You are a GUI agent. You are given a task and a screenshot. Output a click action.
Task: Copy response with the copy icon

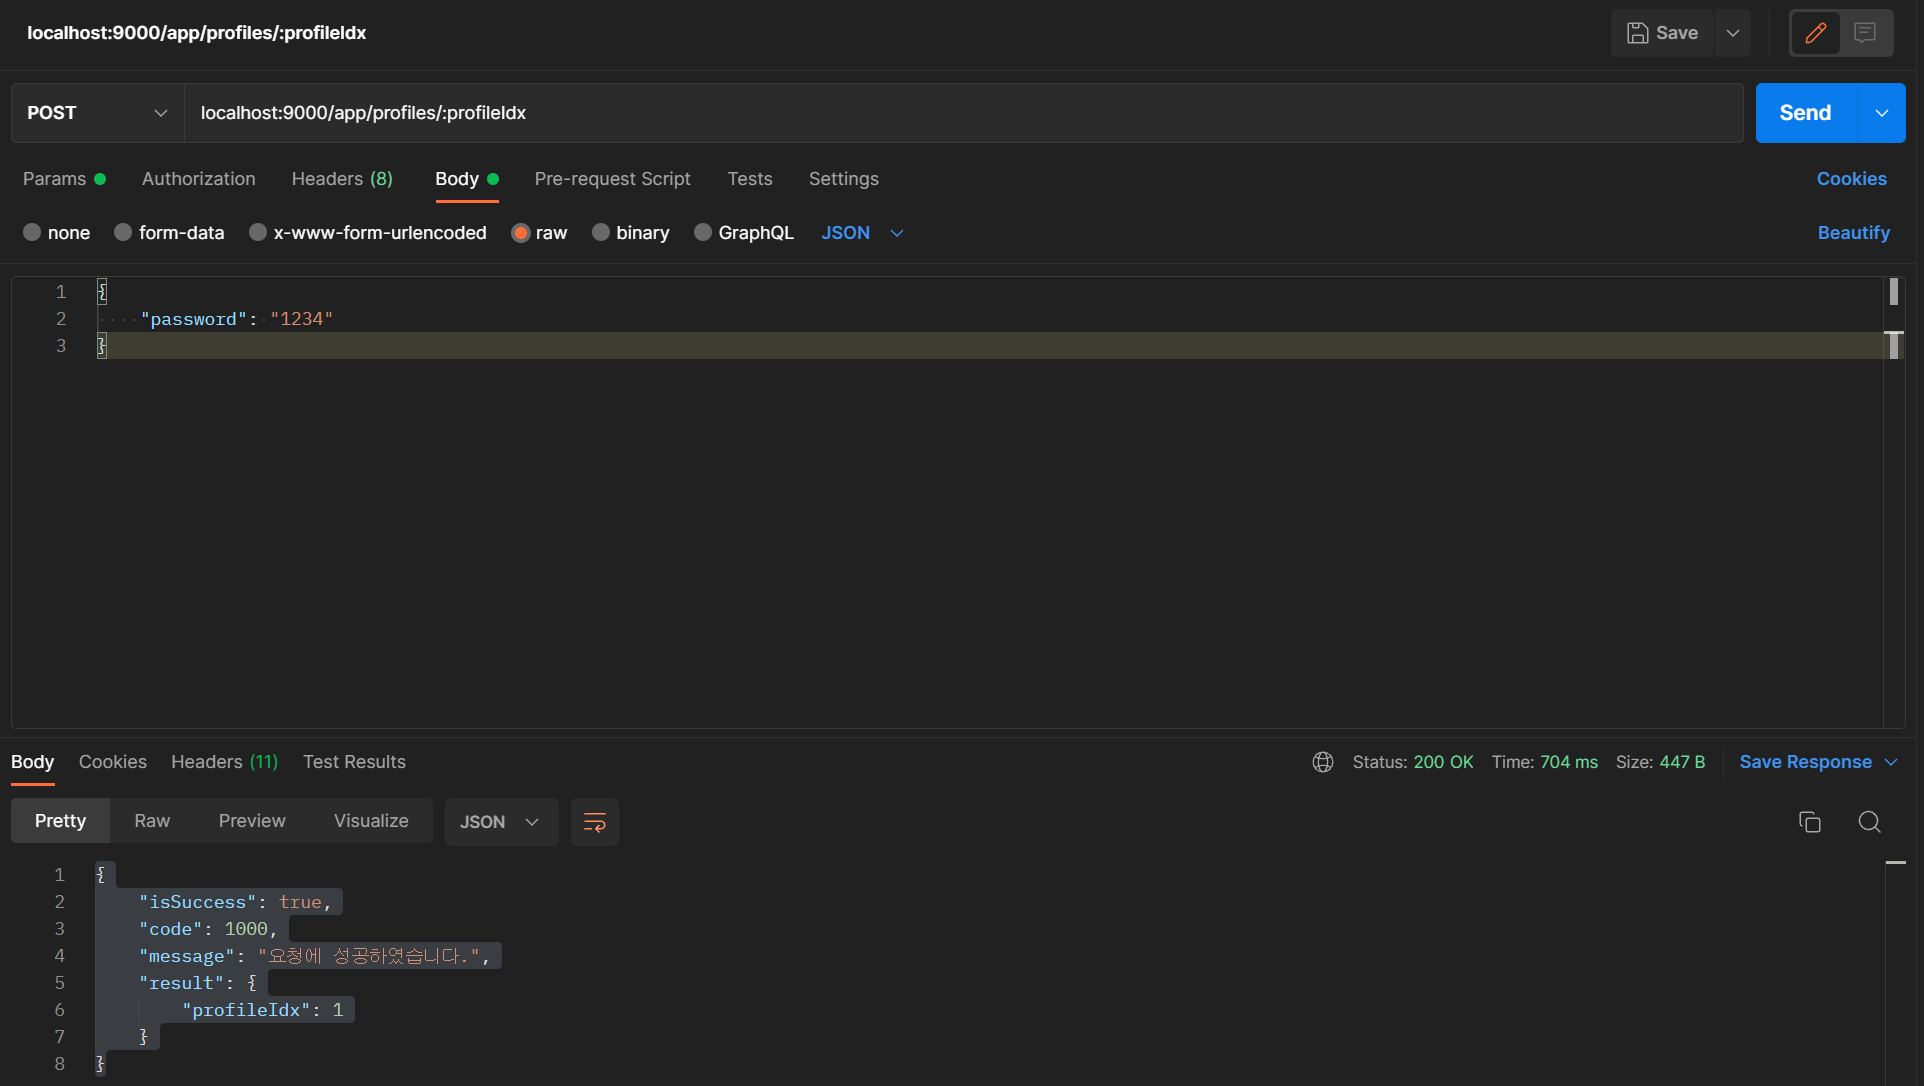pos(1809,822)
